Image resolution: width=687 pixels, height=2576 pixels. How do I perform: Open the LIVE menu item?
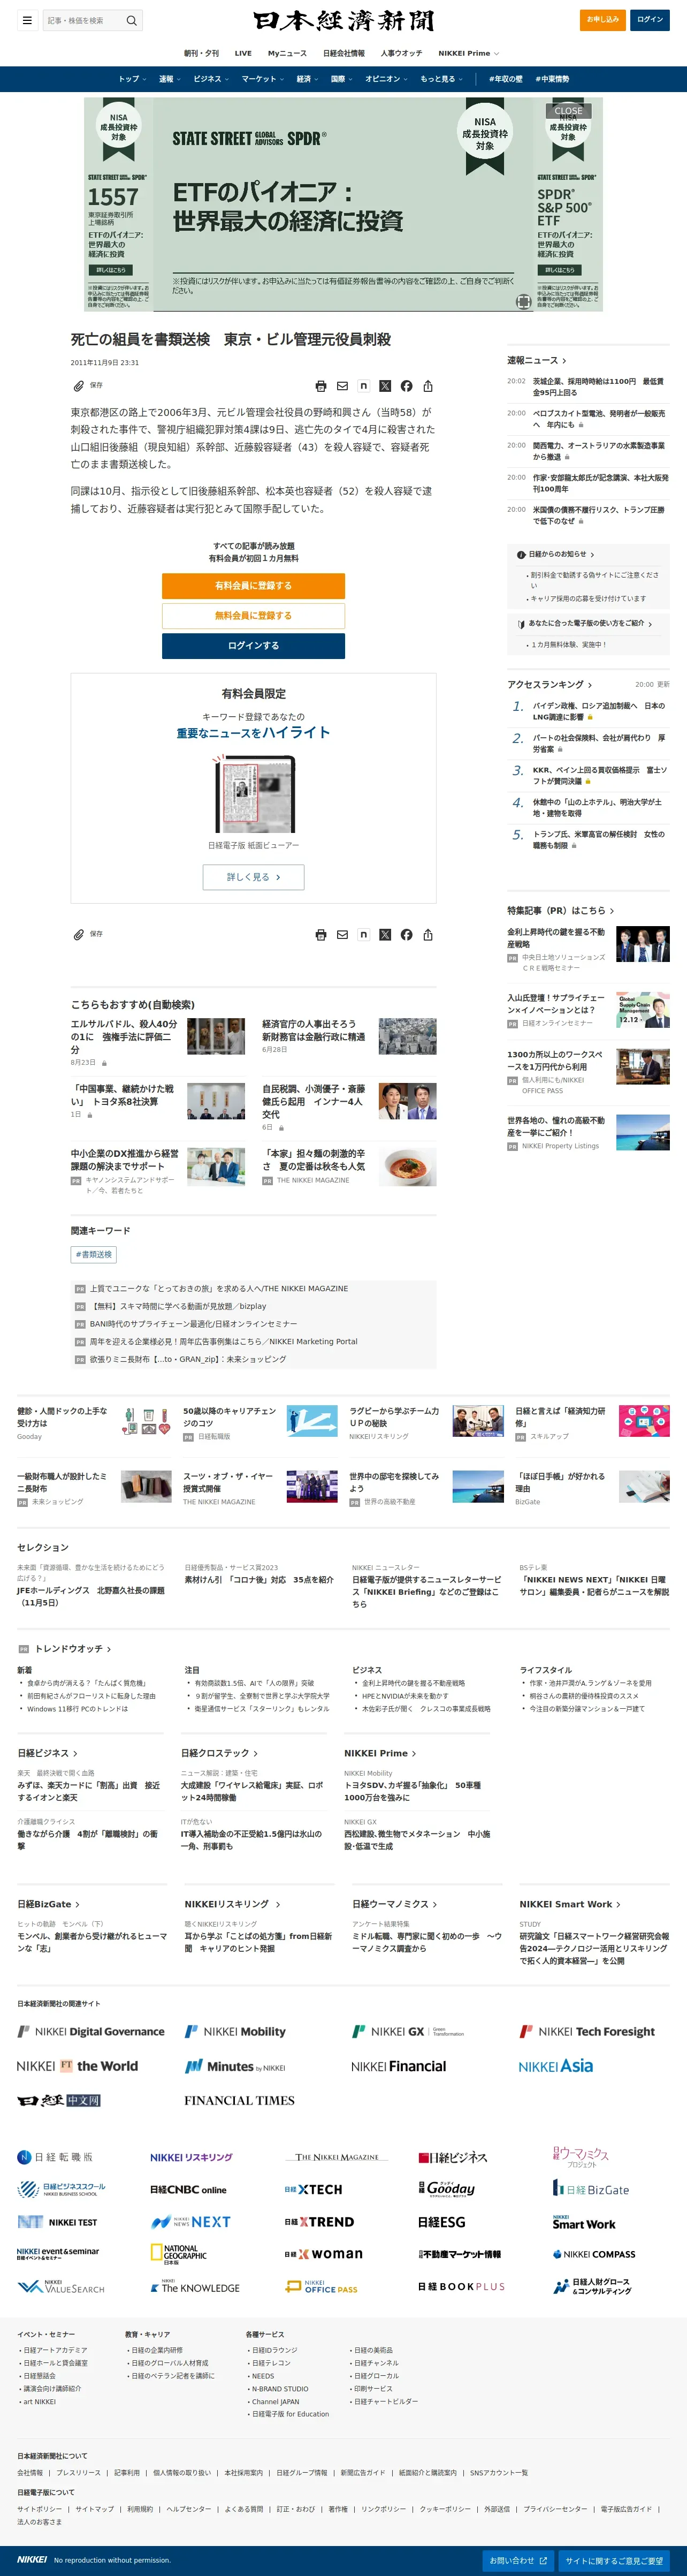coord(243,53)
